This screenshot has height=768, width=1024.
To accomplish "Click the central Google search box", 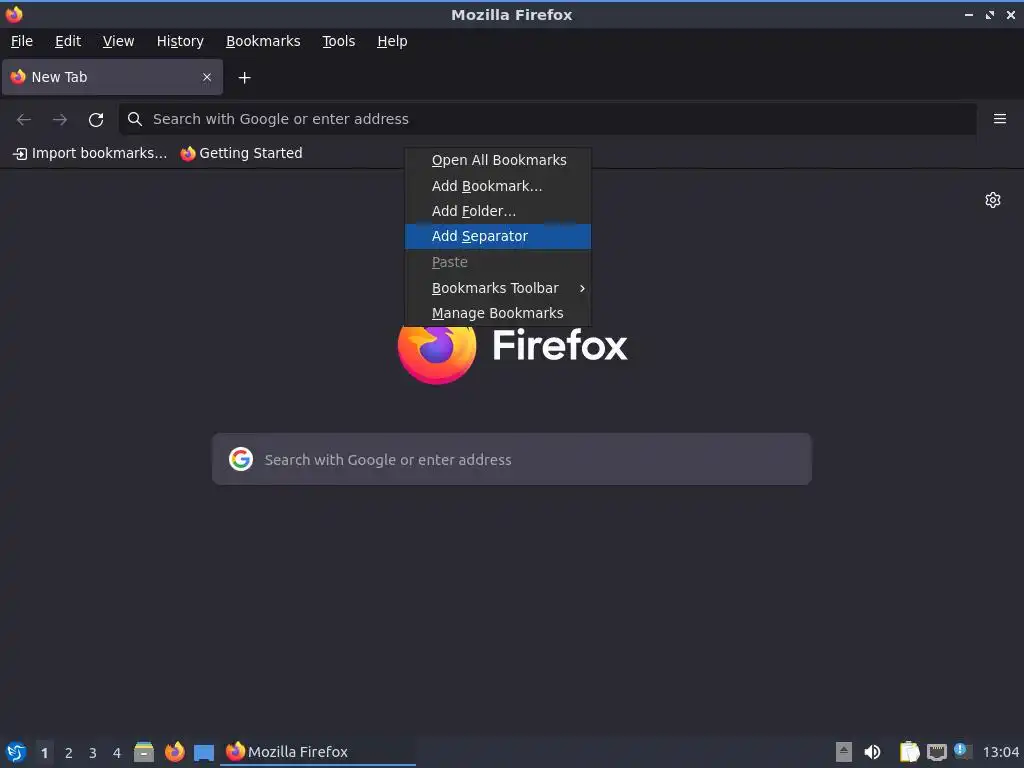I will (512, 459).
